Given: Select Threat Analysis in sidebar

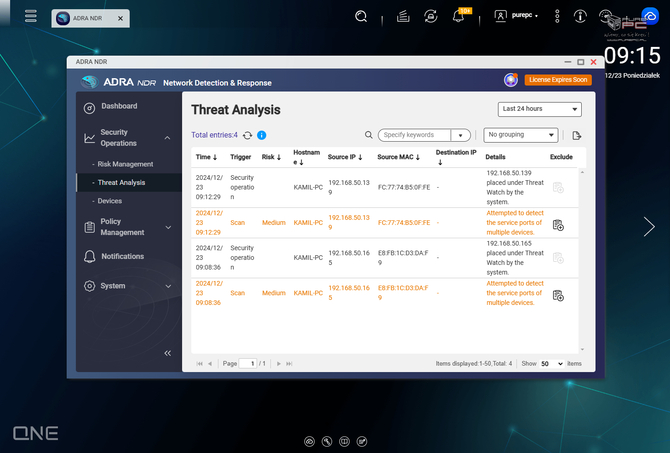Looking at the screenshot, I should 121,182.
